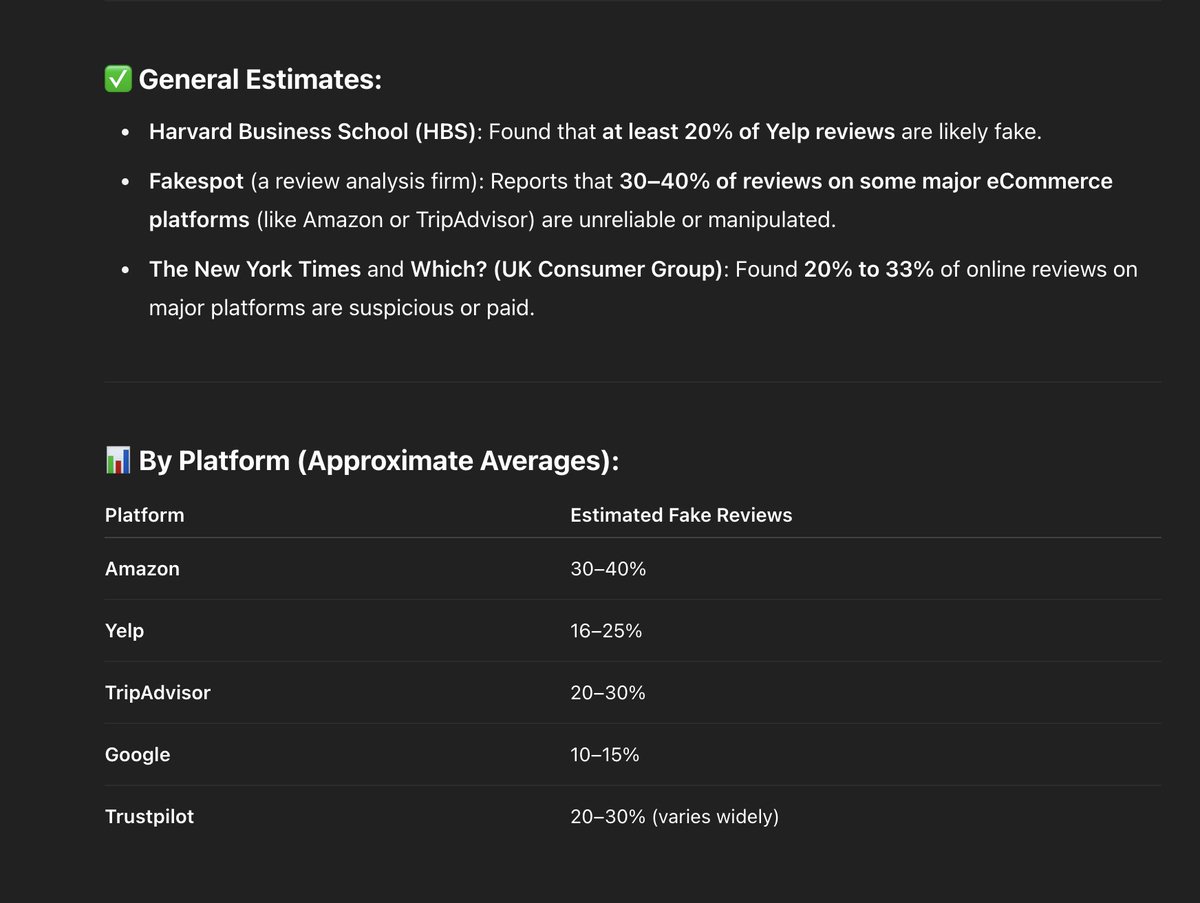Select the TripAdvisor table row label
Image resolution: width=1200 pixels, height=903 pixels.
[x=158, y=693]
